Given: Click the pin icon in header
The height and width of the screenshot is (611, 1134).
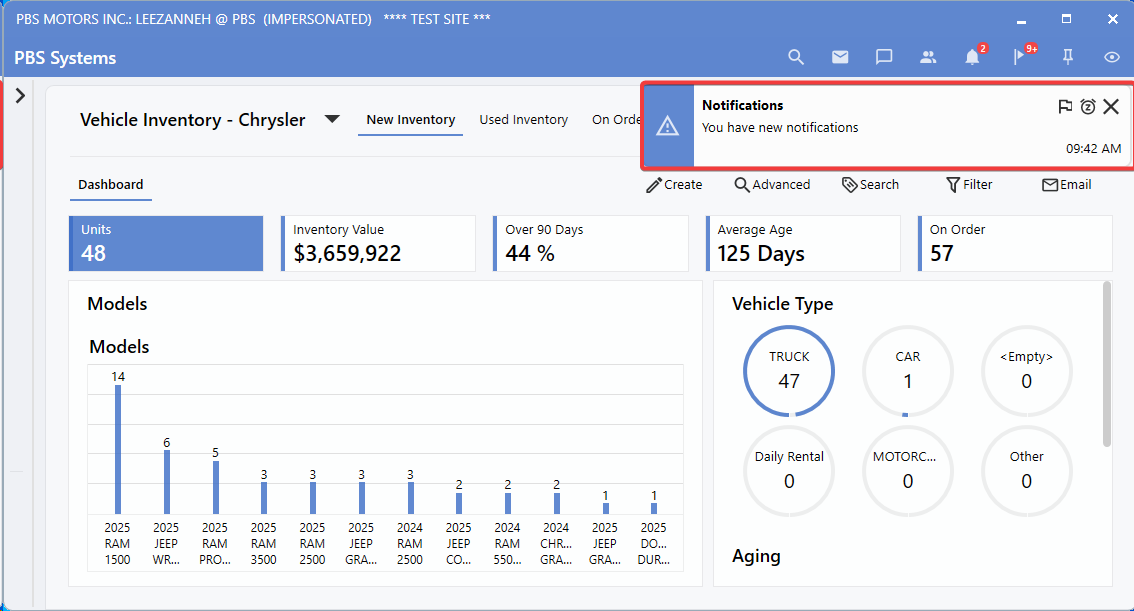Looking at the screenshot, I should click(1068, 57).
